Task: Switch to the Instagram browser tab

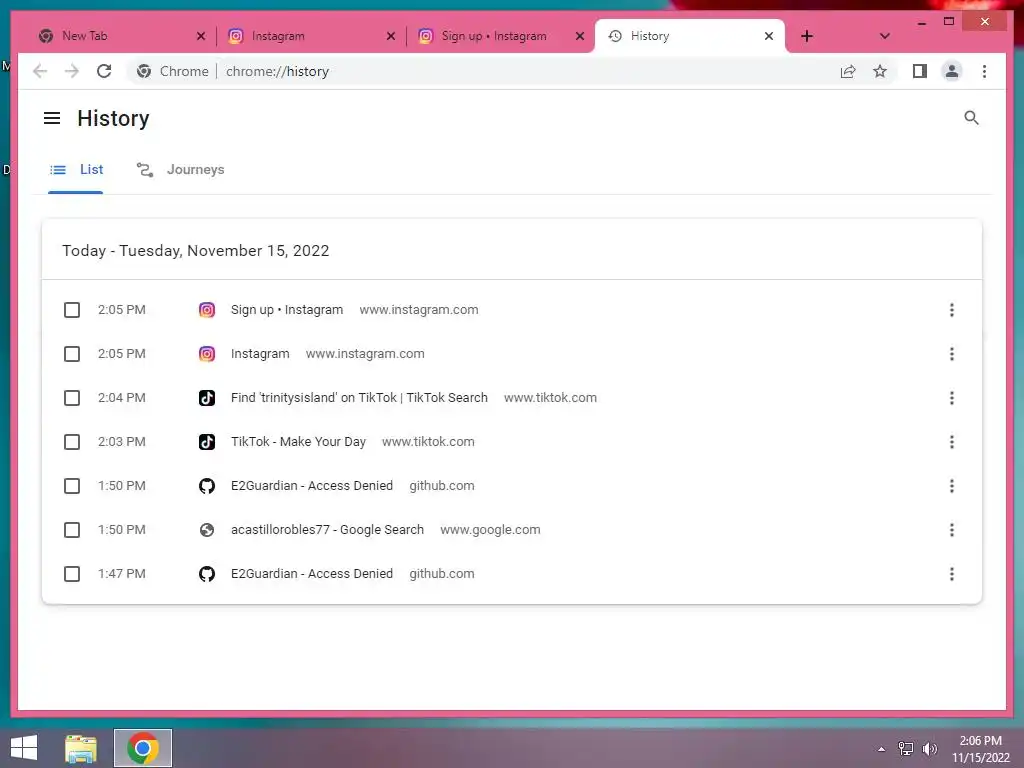Action: (x=310, y=36)
